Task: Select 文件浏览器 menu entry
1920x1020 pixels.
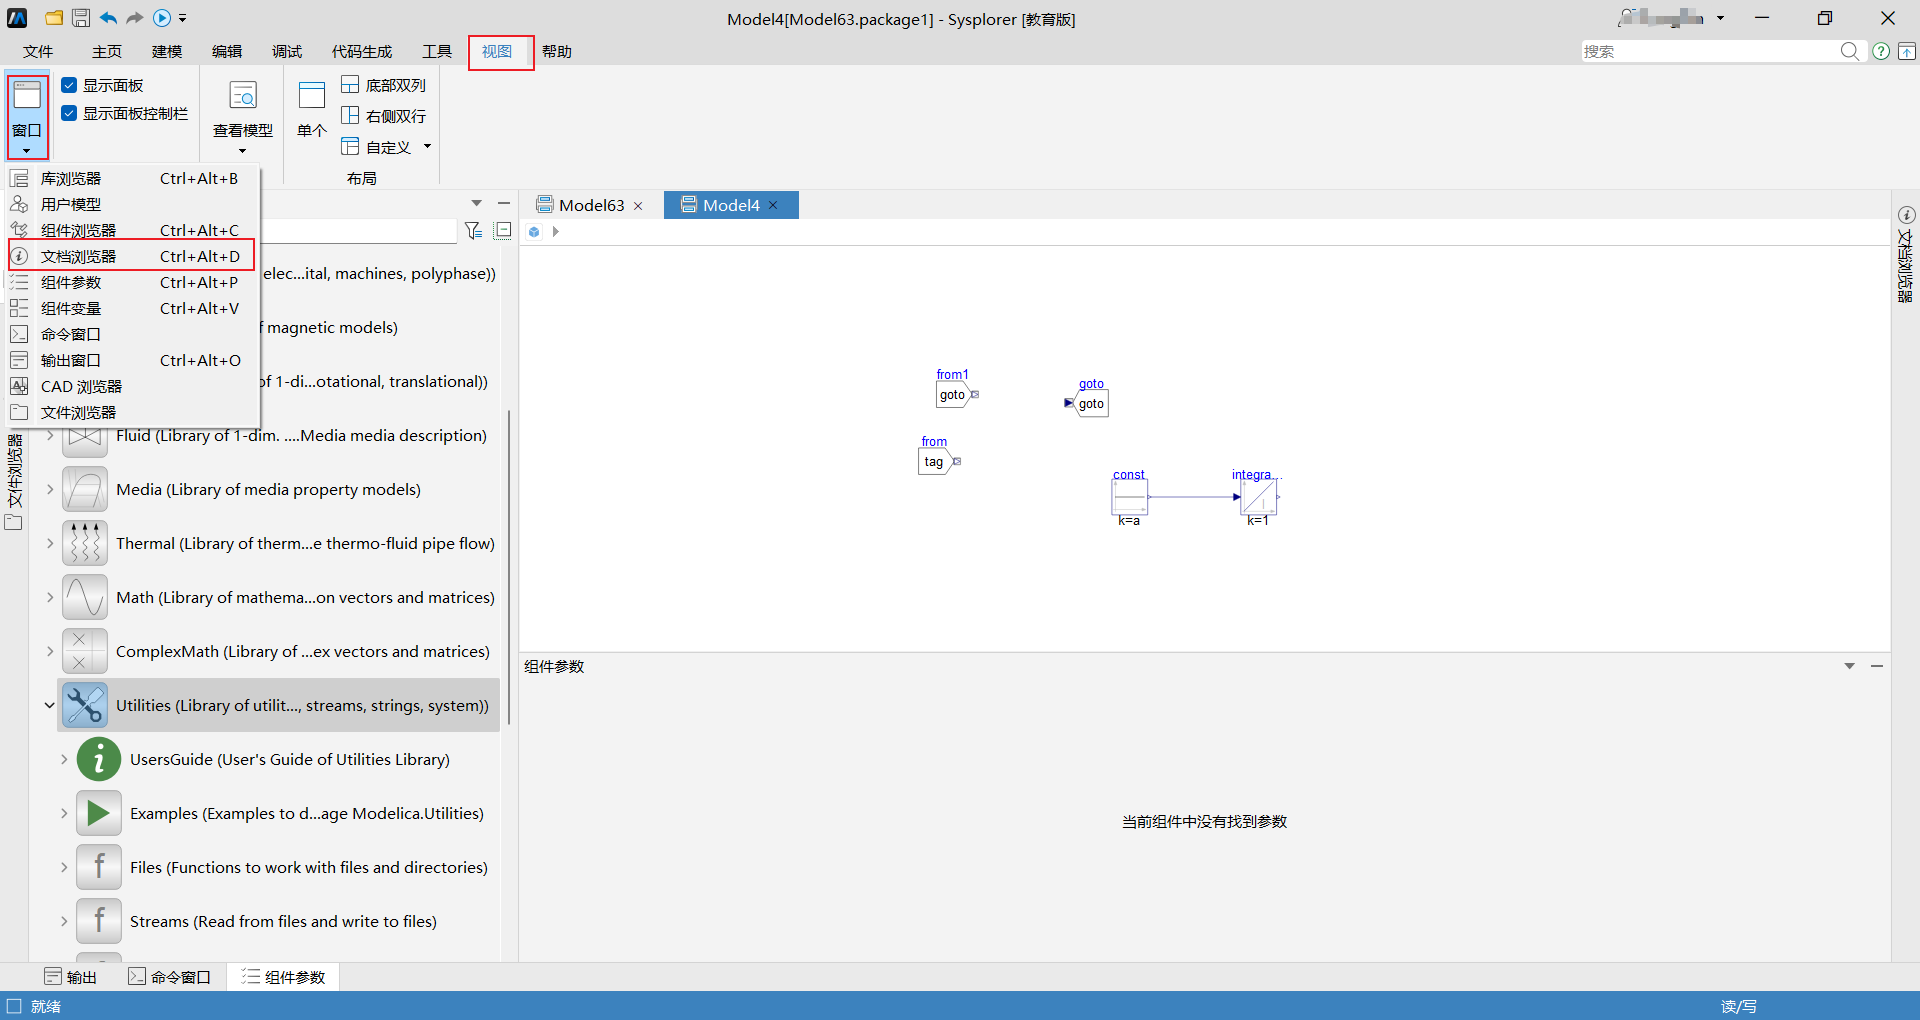Action: coord(132,412)
